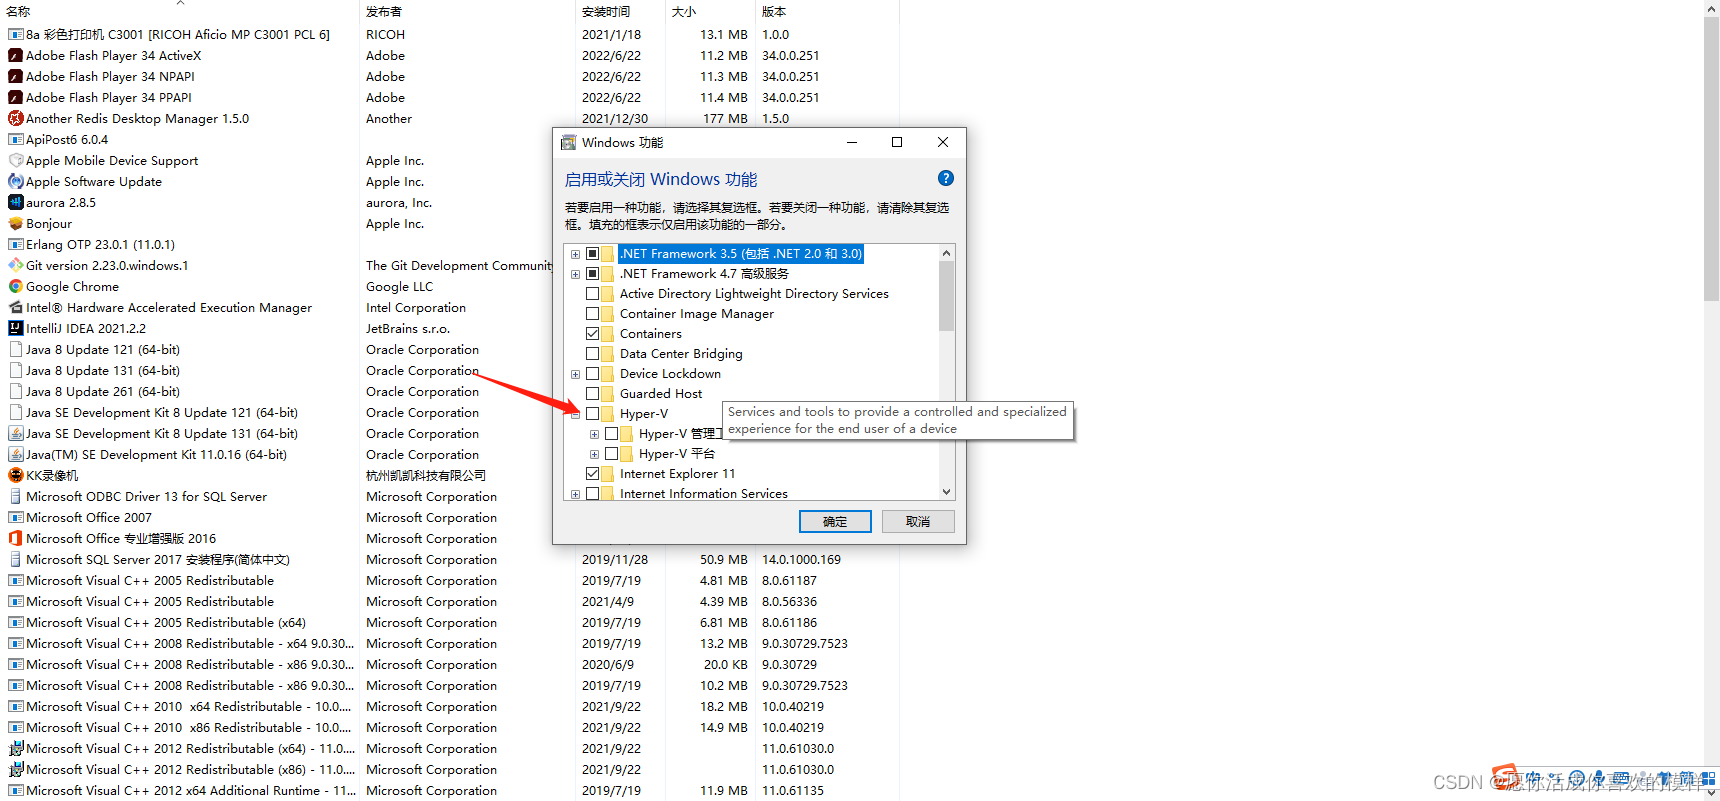The image size is (1720, 801).
Task: Click the Bonjour program icon
Action: click(16, 223)
